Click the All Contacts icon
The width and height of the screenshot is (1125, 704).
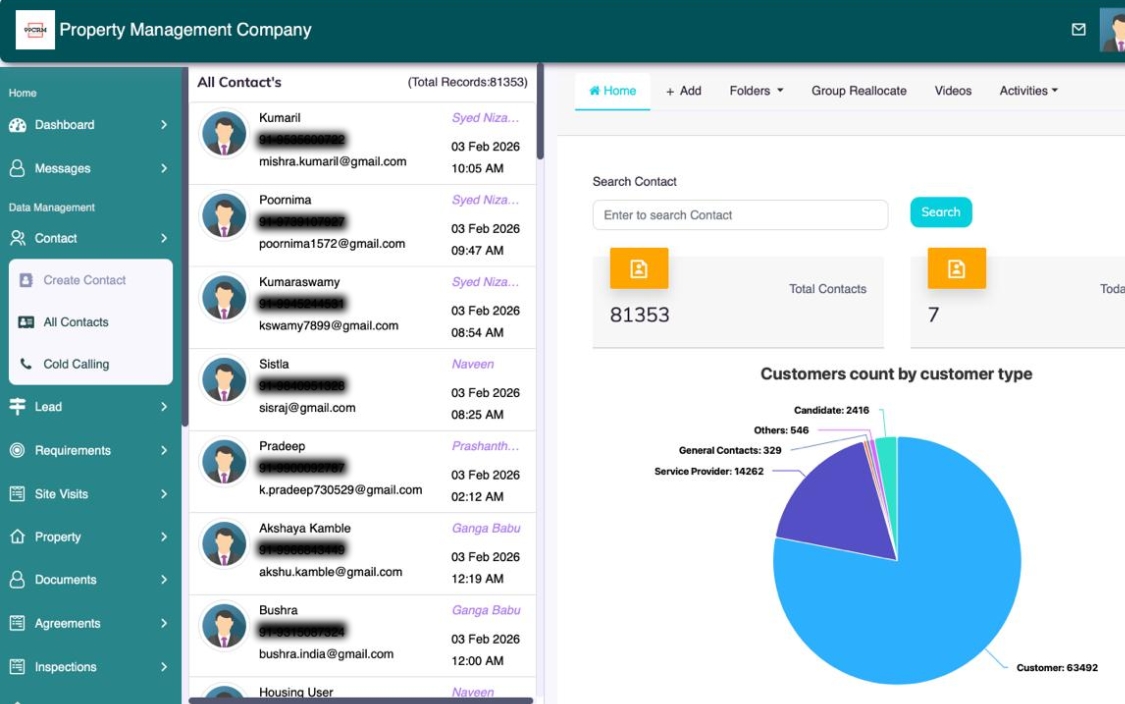pos(29,322)
